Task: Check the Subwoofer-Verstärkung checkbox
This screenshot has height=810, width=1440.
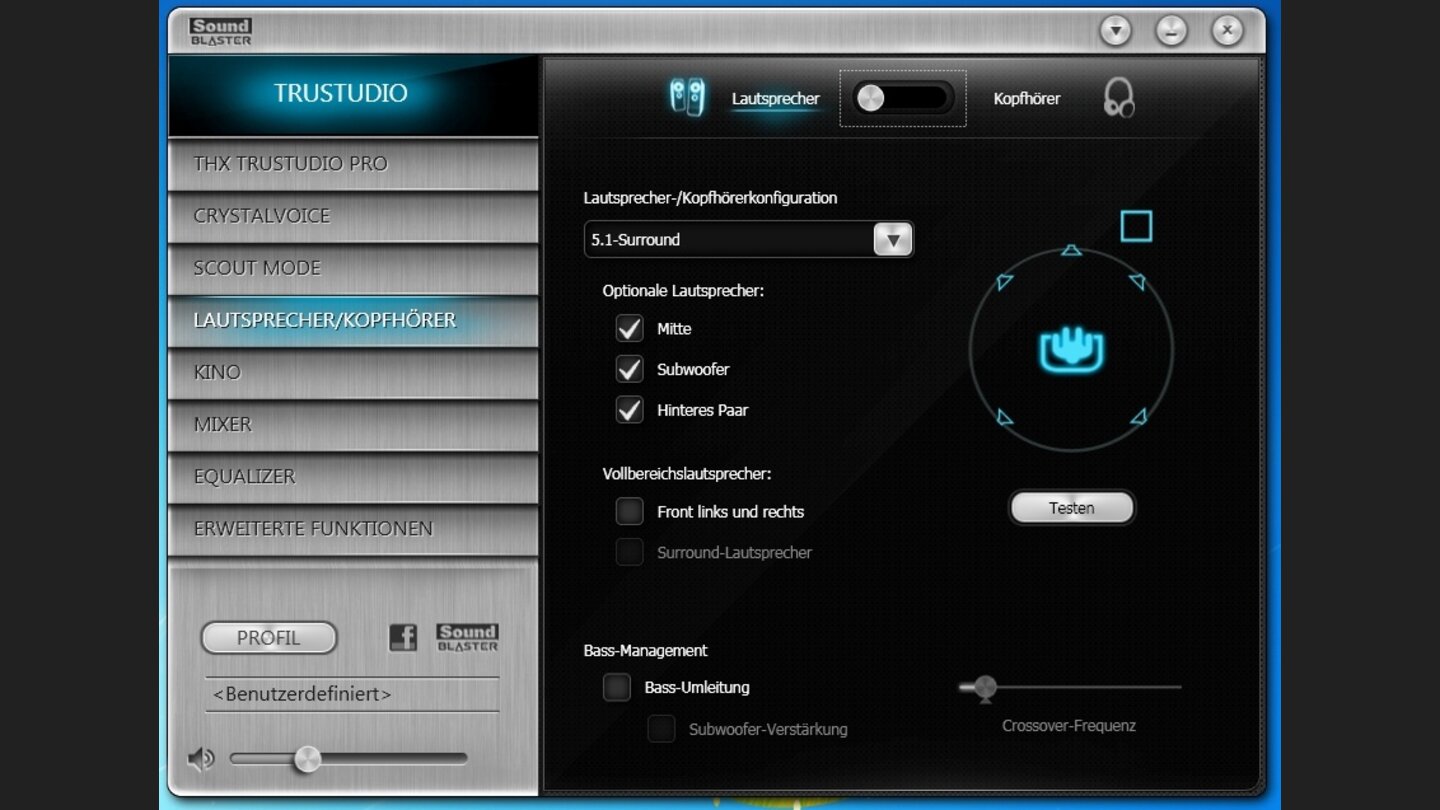Action: pyautogui.click(x=661, y=729)
